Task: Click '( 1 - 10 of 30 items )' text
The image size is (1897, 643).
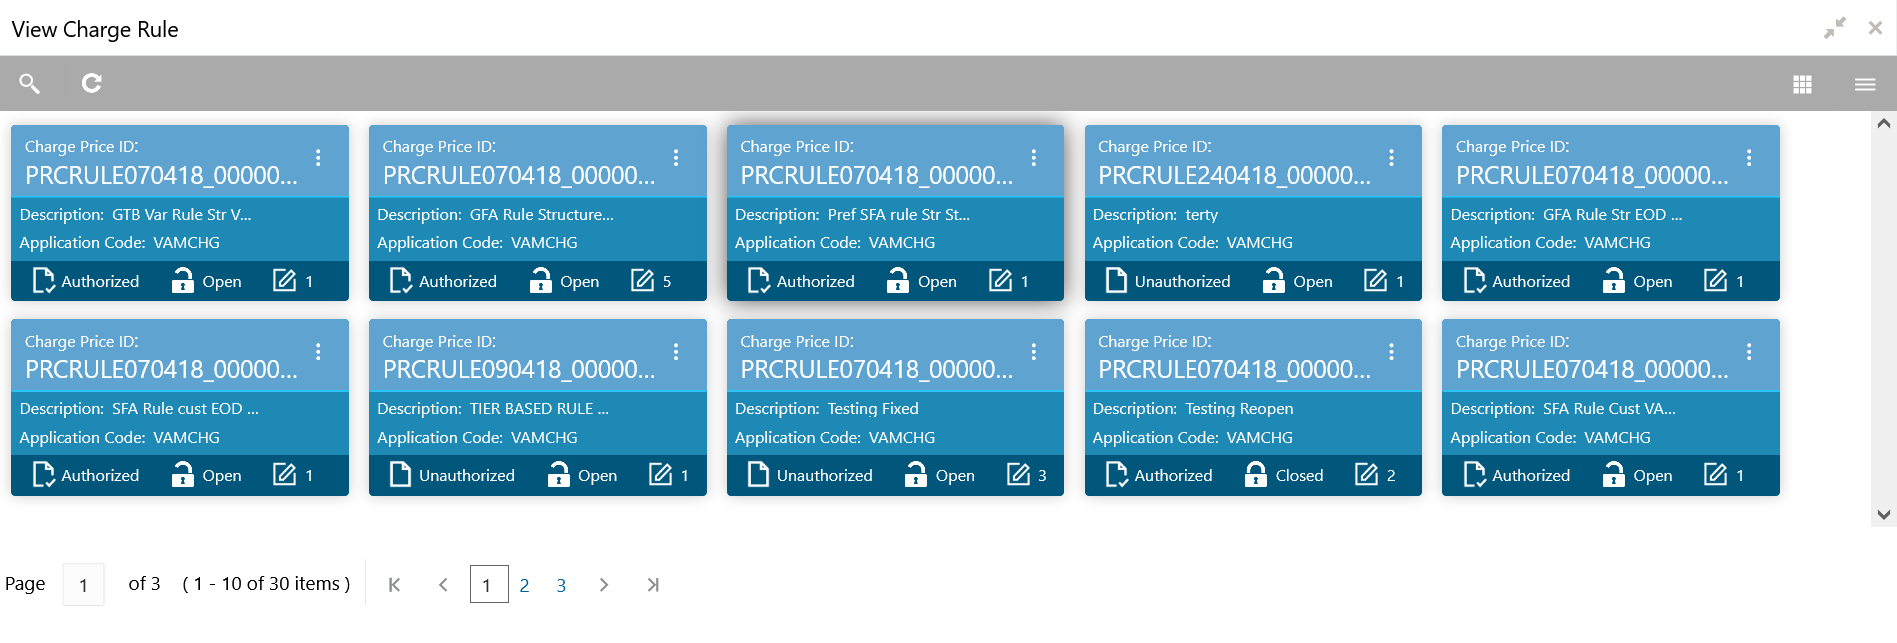Action: click(266, 584)
